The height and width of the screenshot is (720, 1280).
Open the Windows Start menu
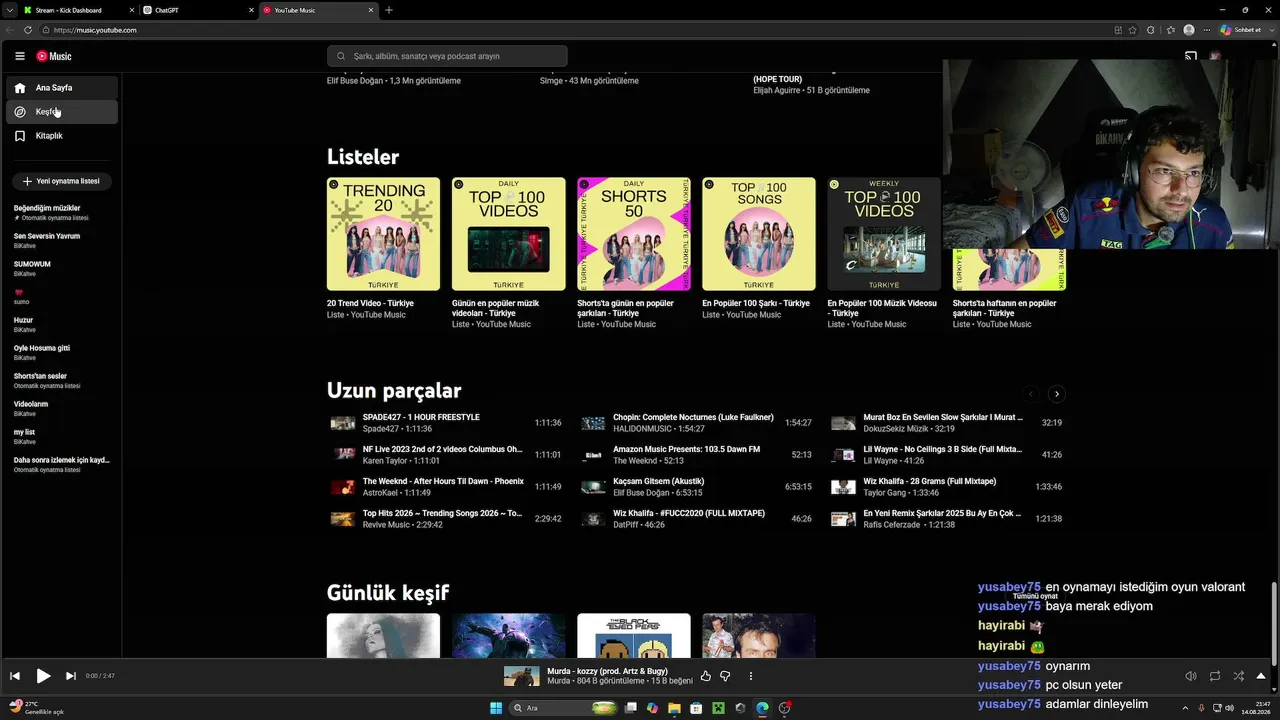(496, 708)
